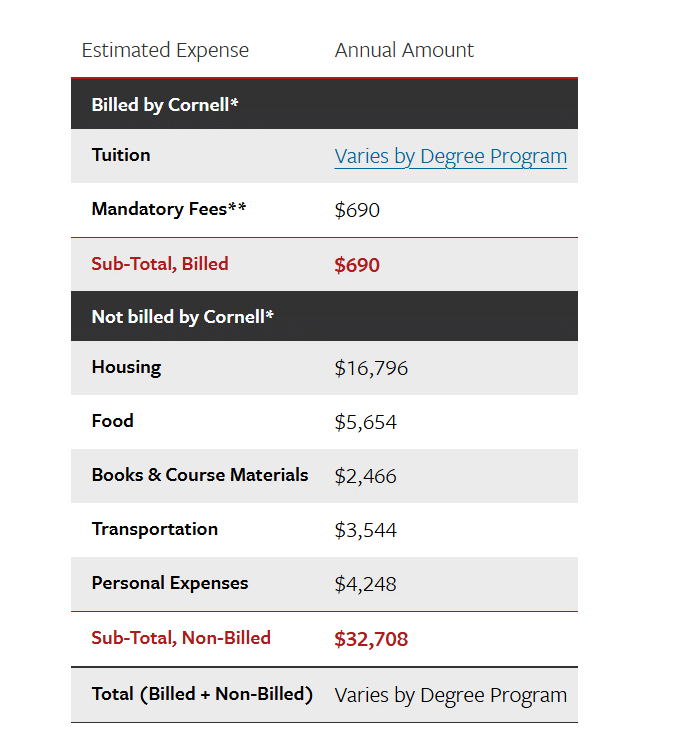The height and width of the screenshot is (743, 695).
Task: Click the Sub-Total, Non-Billed label
Action: click(181, 638)
